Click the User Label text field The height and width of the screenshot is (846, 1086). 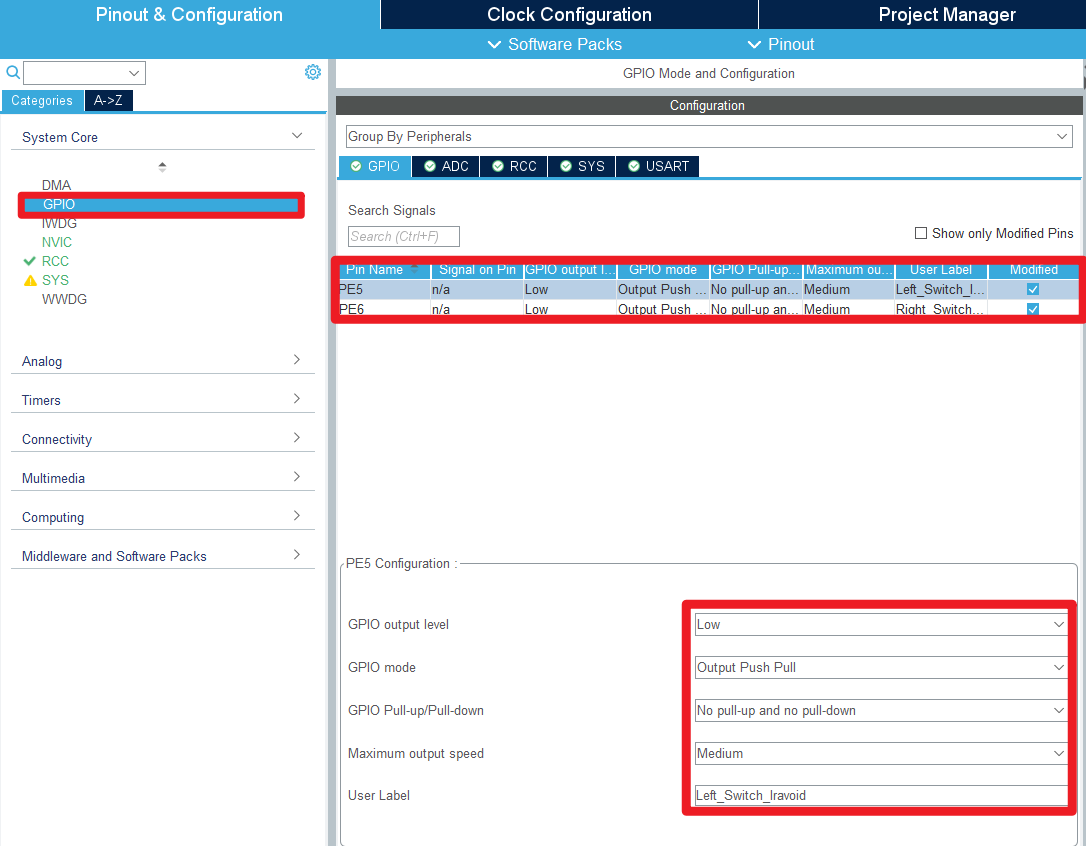[880, 795]
